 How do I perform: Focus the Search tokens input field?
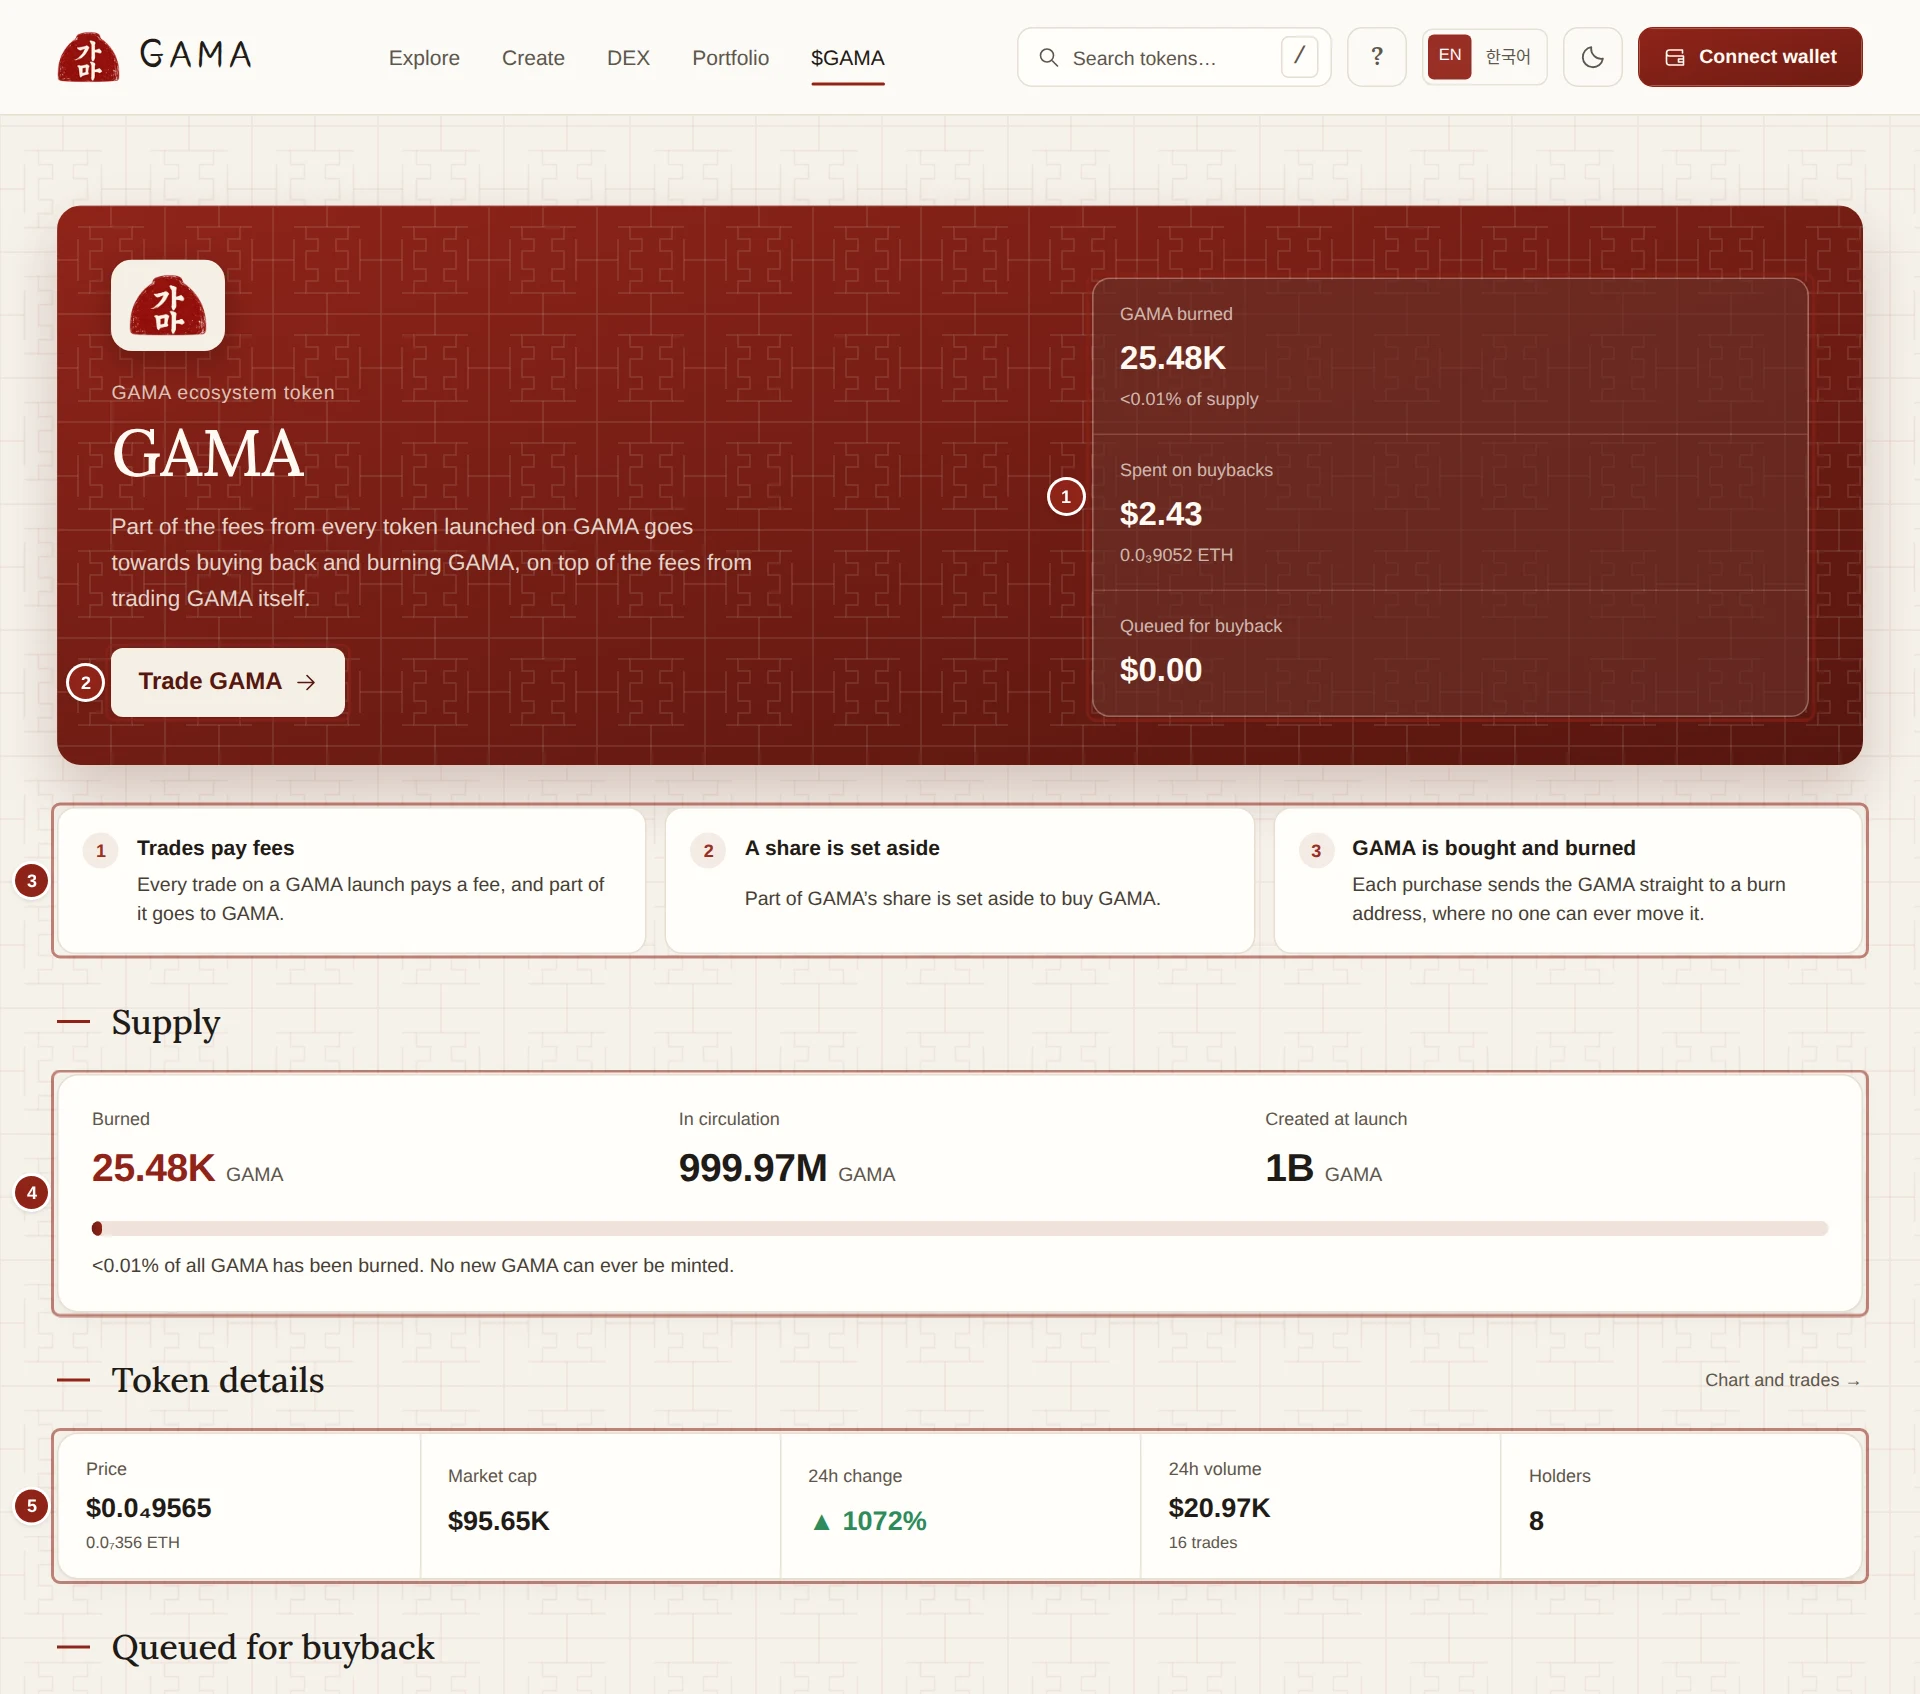pos(1174,57)
